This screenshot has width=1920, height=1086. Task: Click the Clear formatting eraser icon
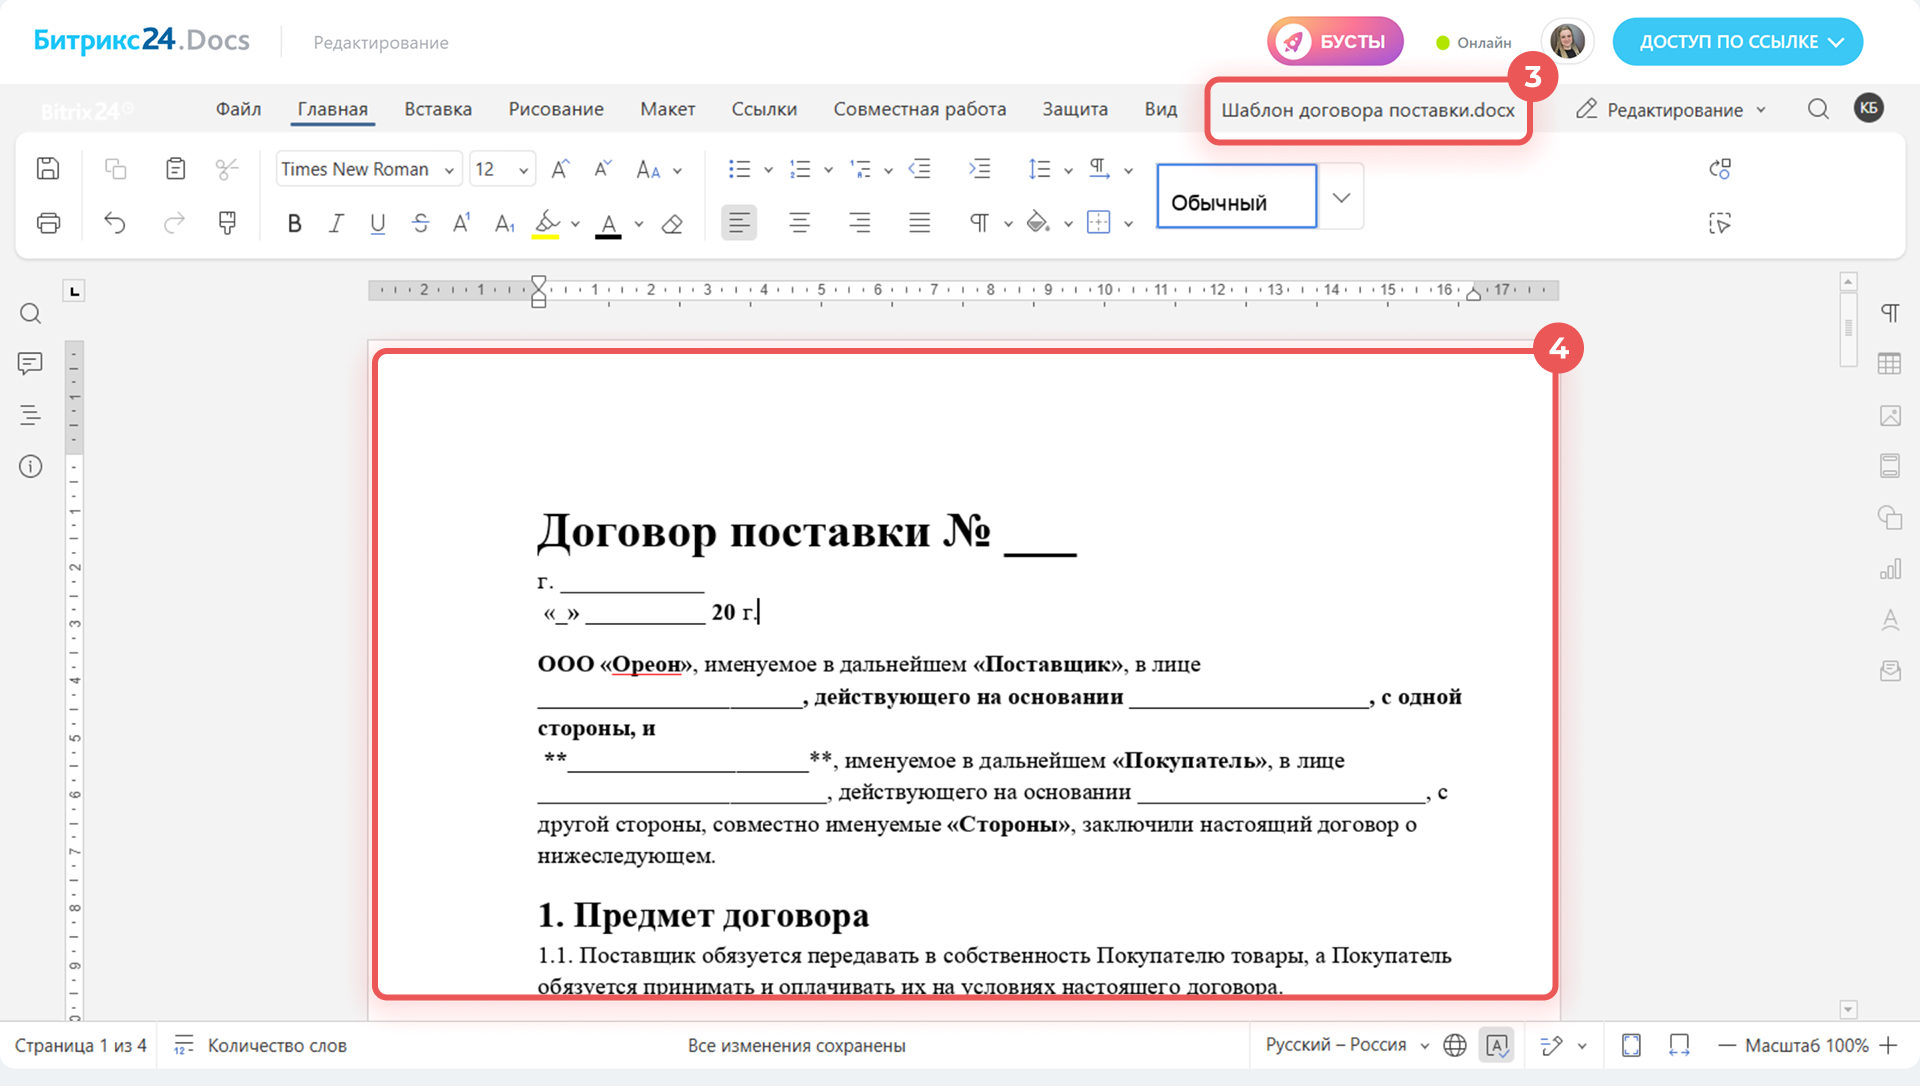(x=672, y=223)
